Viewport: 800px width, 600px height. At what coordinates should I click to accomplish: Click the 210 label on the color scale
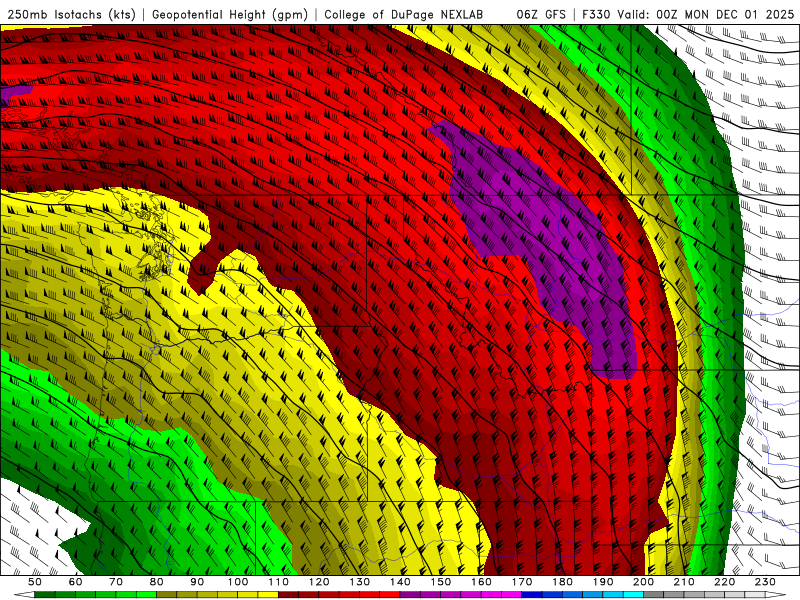point(684,582)
